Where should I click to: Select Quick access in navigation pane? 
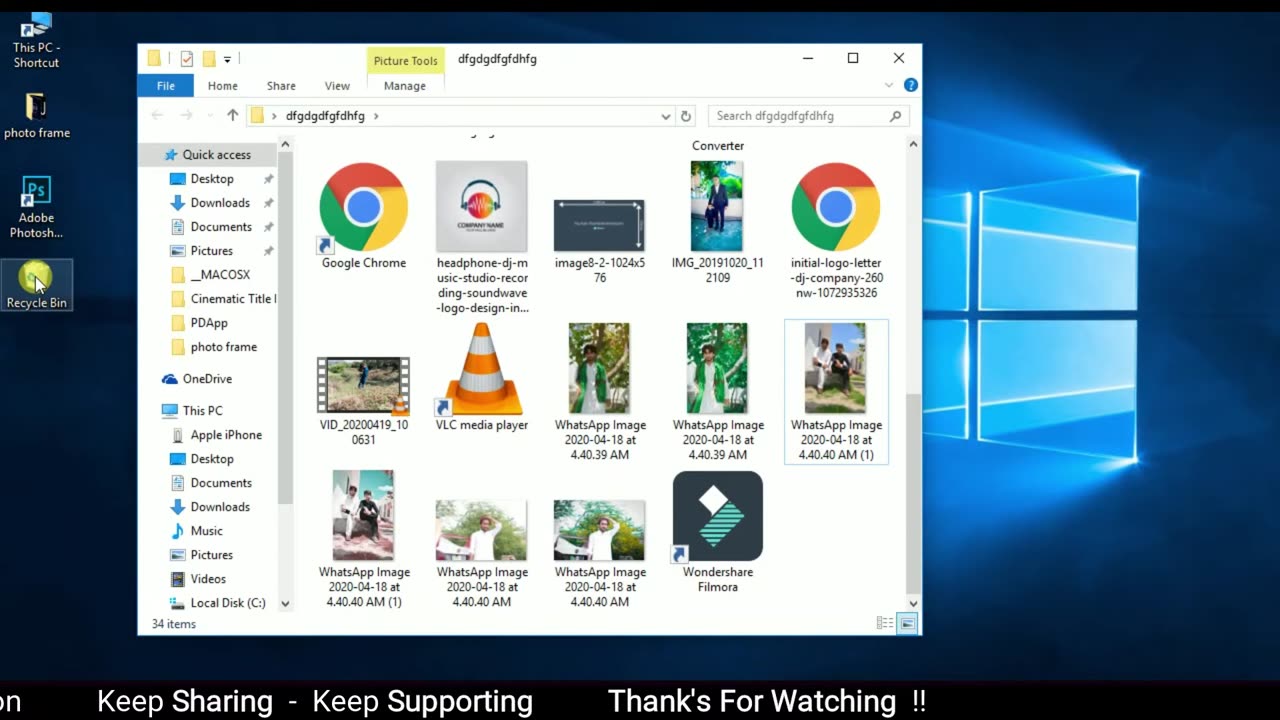click(208, 155)
